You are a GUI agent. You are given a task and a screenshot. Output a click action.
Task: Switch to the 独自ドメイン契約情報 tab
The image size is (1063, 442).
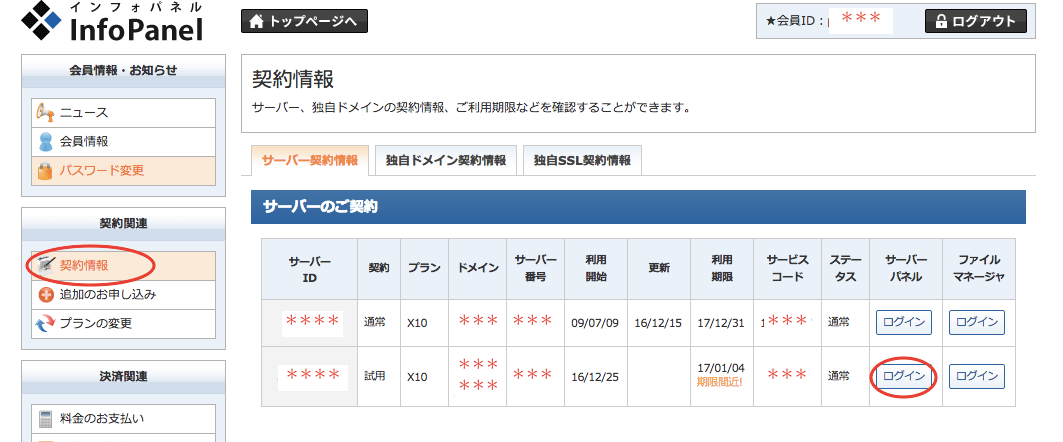[445, 160]
